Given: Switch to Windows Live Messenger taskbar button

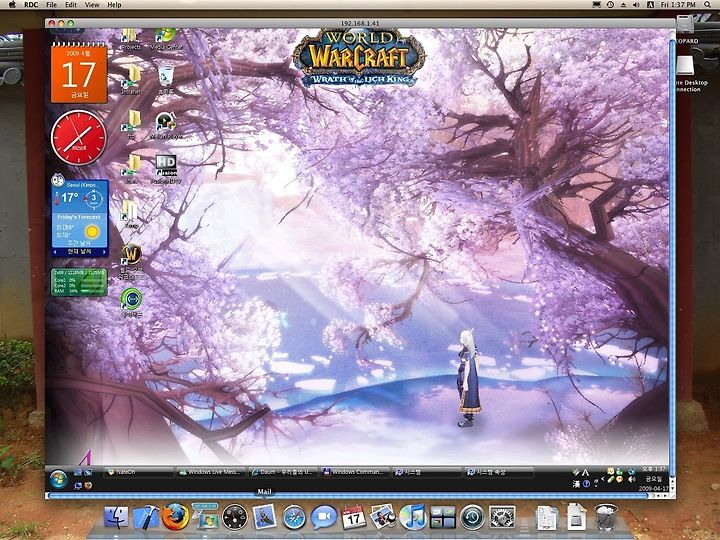Looking at the screenshot, I should [x=211, y=472].
